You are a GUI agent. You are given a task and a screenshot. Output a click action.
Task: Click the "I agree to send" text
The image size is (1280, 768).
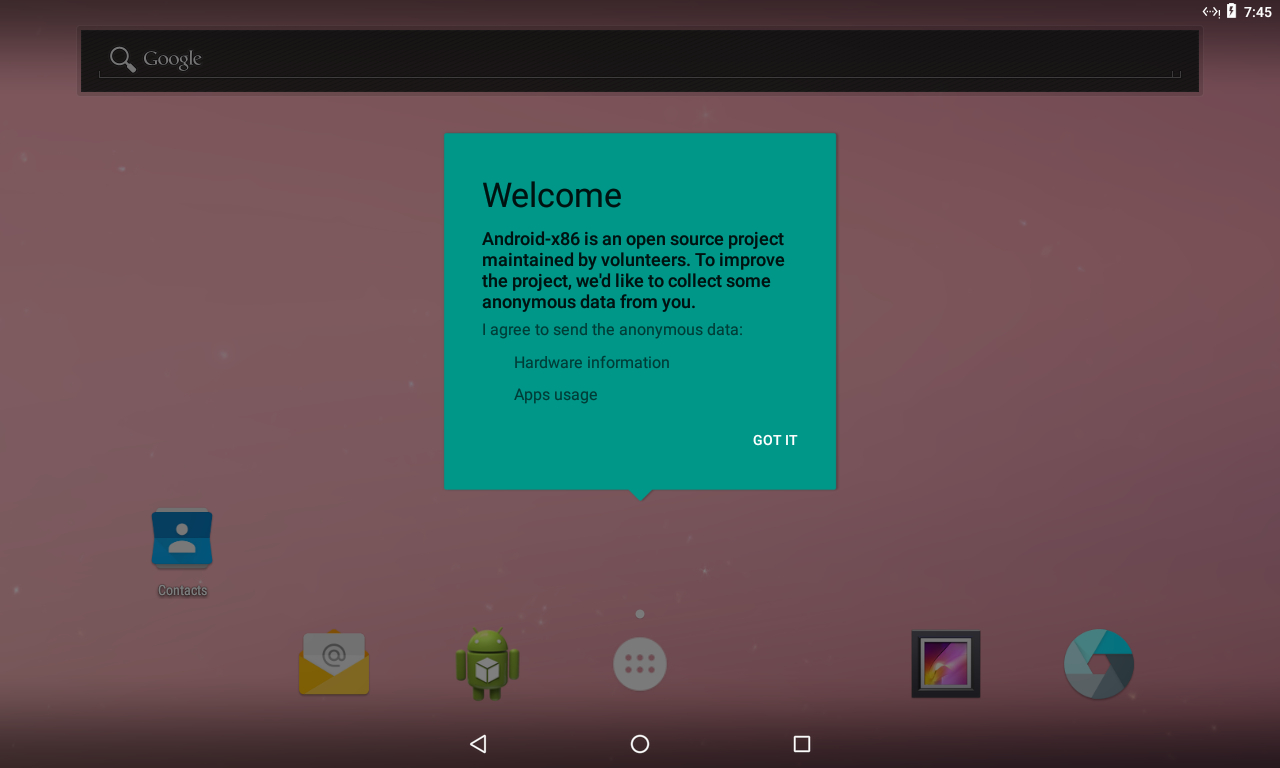pyautogui.click(x=612, y=330)
